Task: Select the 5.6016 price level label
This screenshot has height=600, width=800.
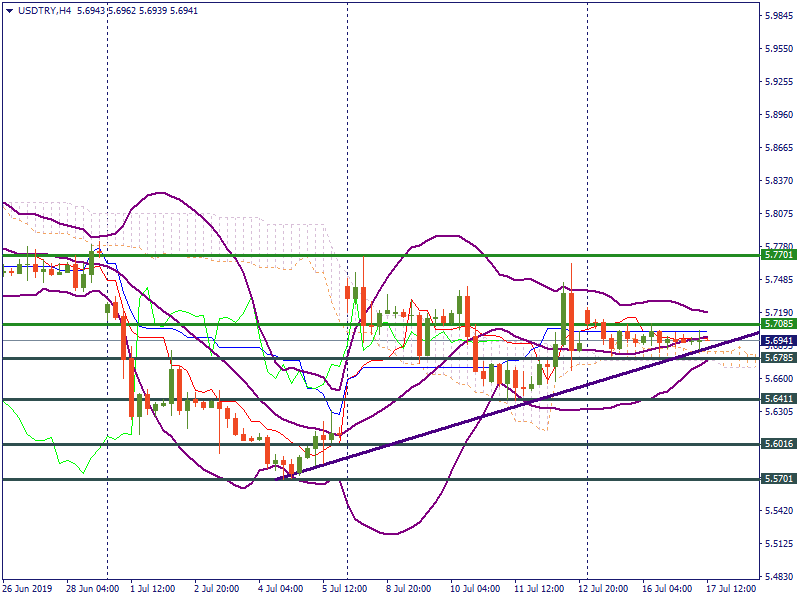Action: [778, 444]
